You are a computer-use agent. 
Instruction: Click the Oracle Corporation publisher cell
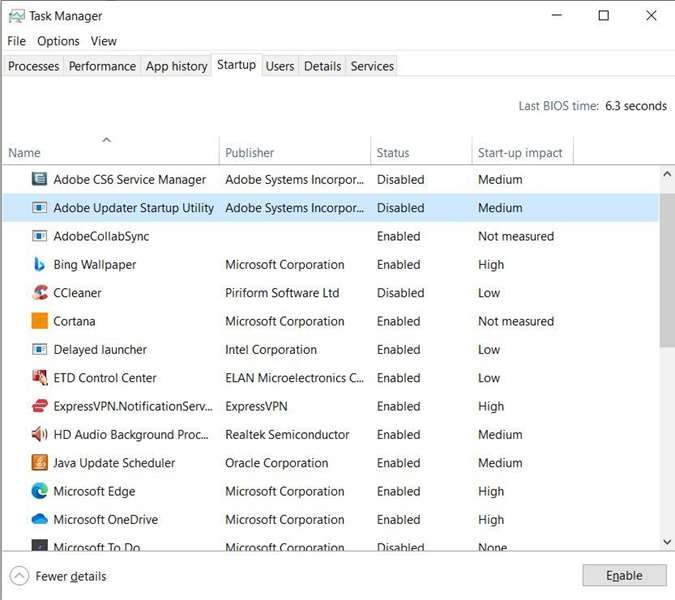pyautogui.click(x=276, y=463)
